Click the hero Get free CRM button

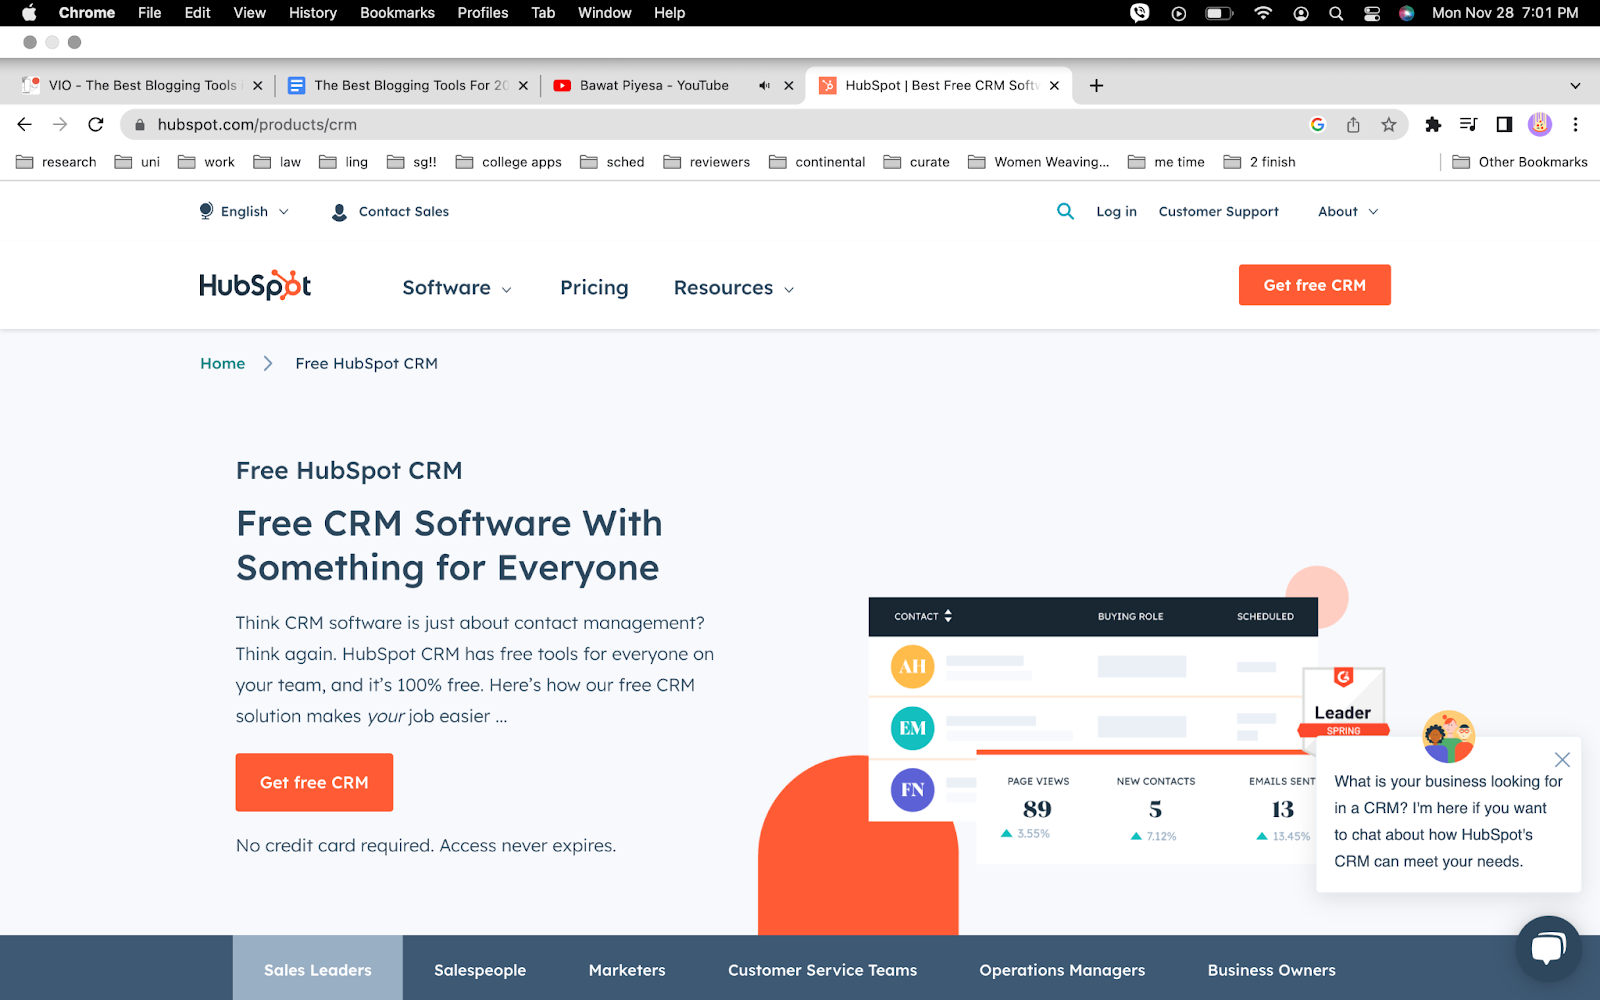[x=314, y=782]
